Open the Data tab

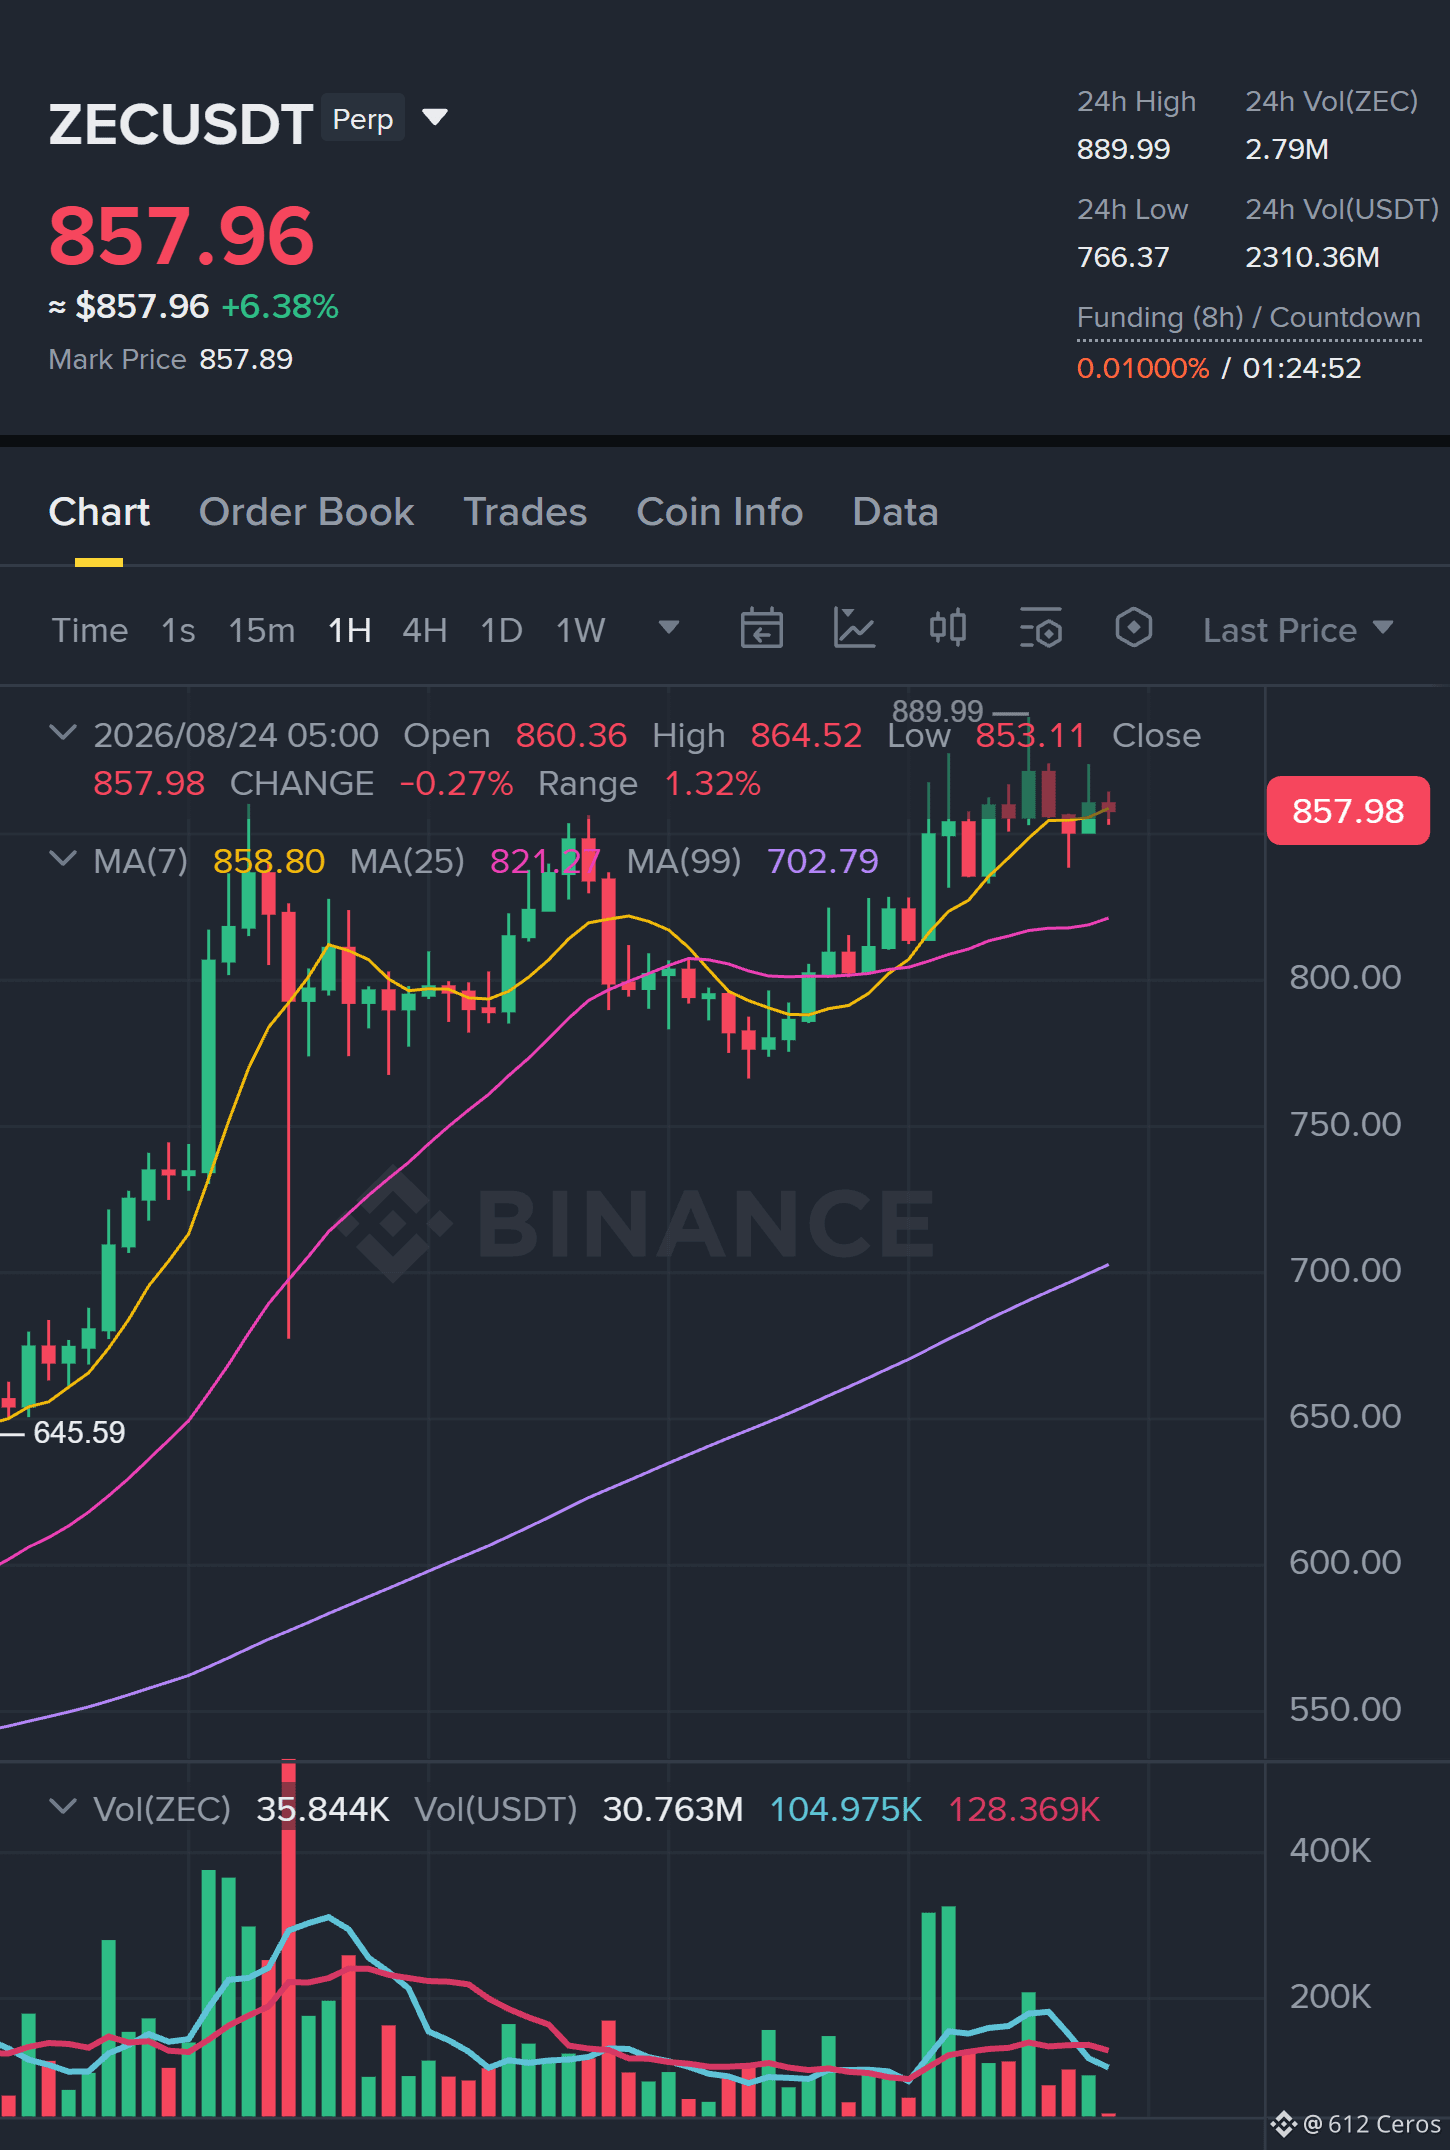click(895, 512)
